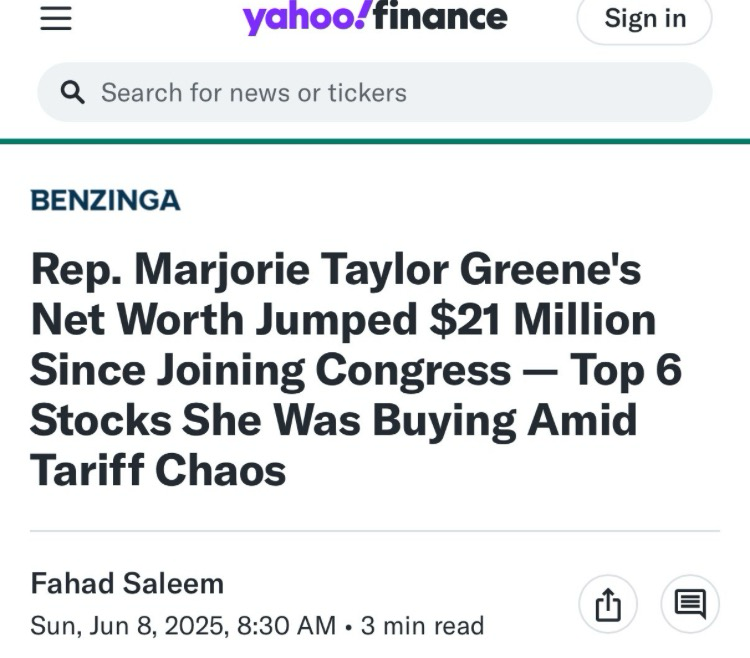Click the Yahoo Finance logo
750x658 pixels.
pos(375,17)
